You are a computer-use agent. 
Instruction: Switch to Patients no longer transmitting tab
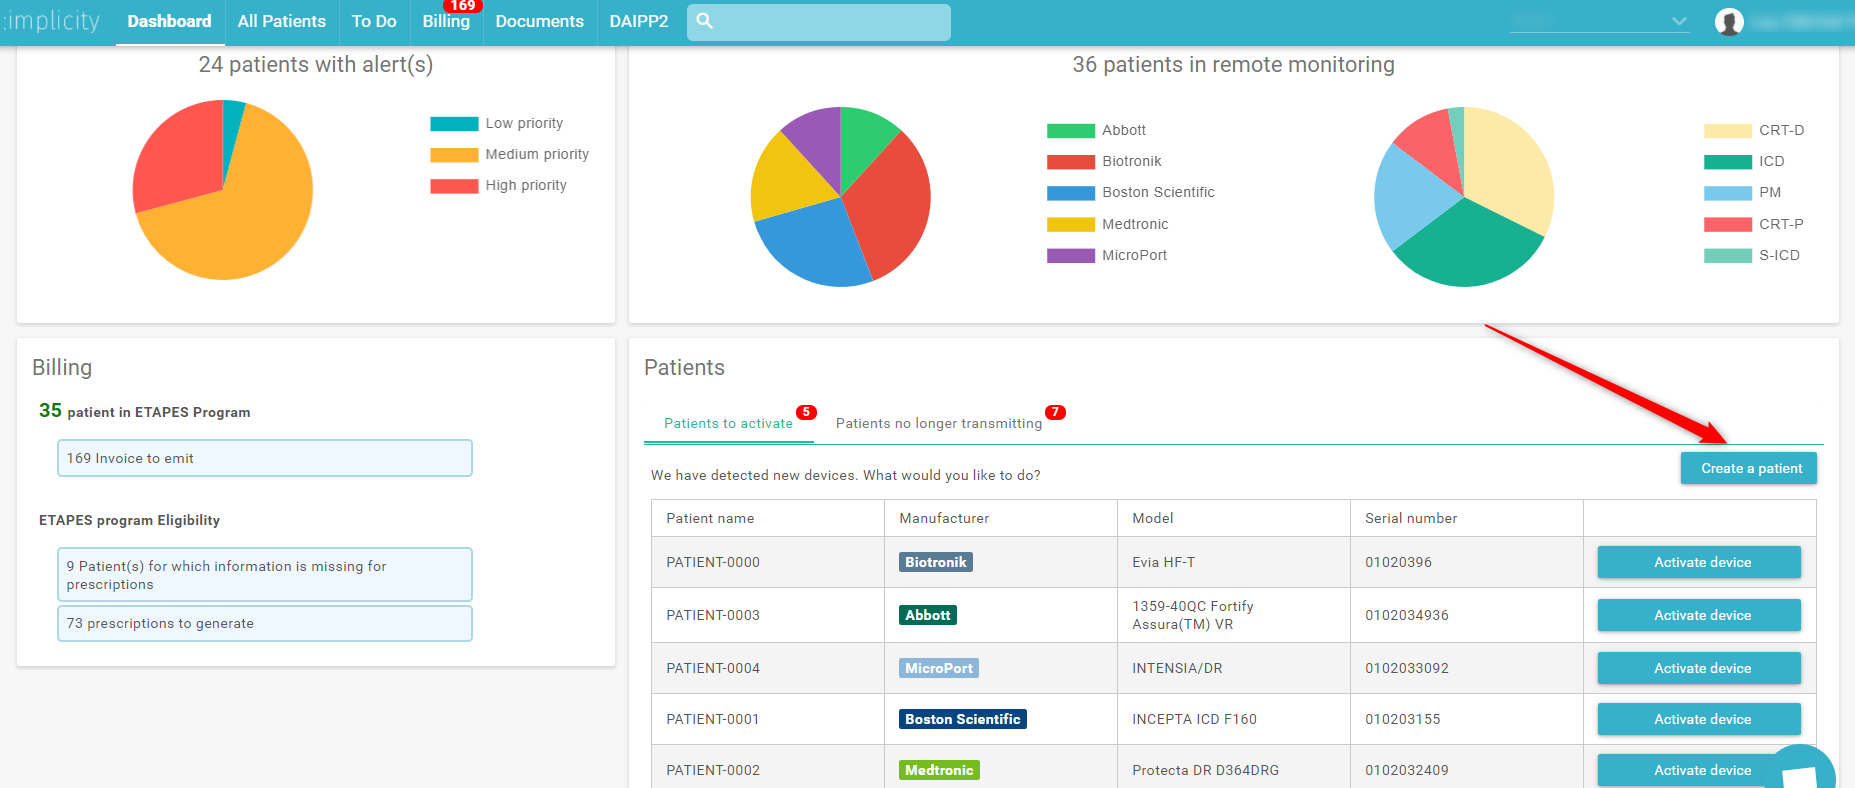[x=939, y=423]
